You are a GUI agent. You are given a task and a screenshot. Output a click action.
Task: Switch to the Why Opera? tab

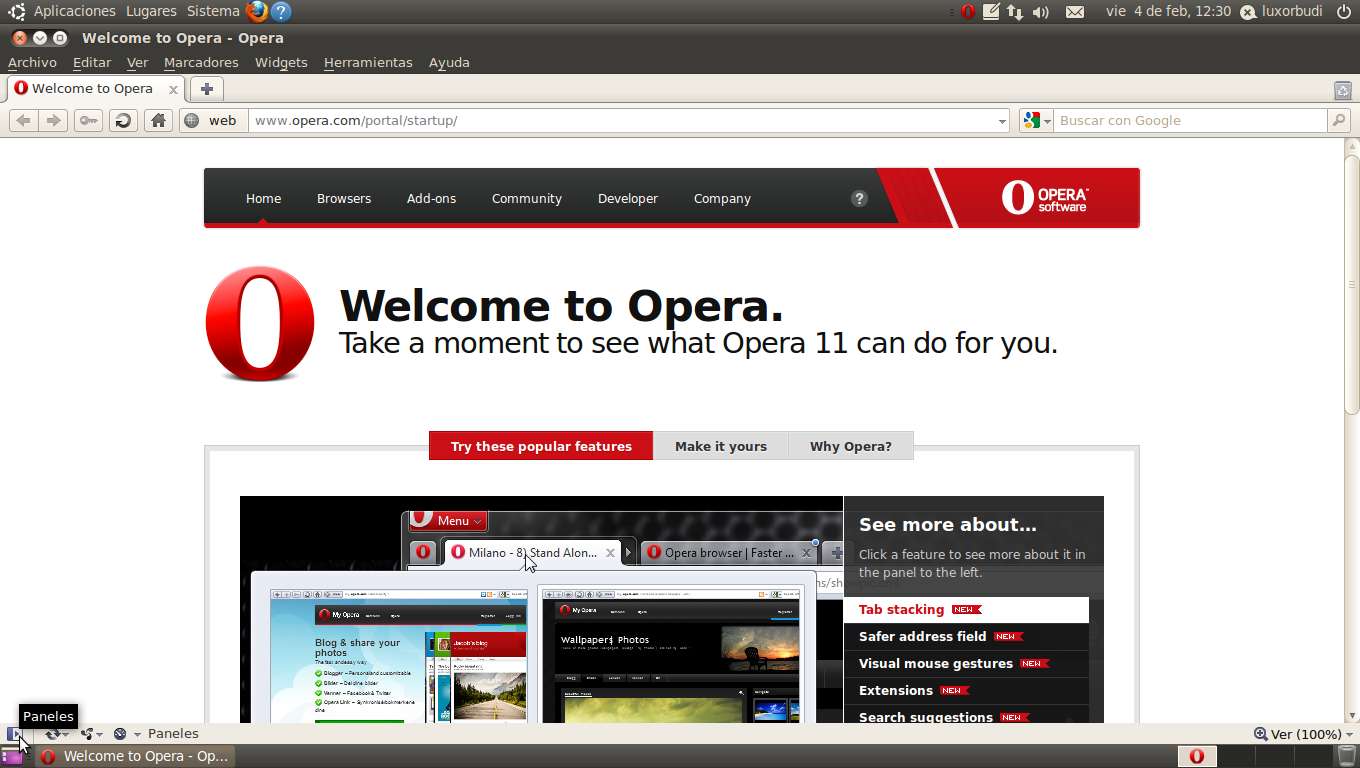851,446
